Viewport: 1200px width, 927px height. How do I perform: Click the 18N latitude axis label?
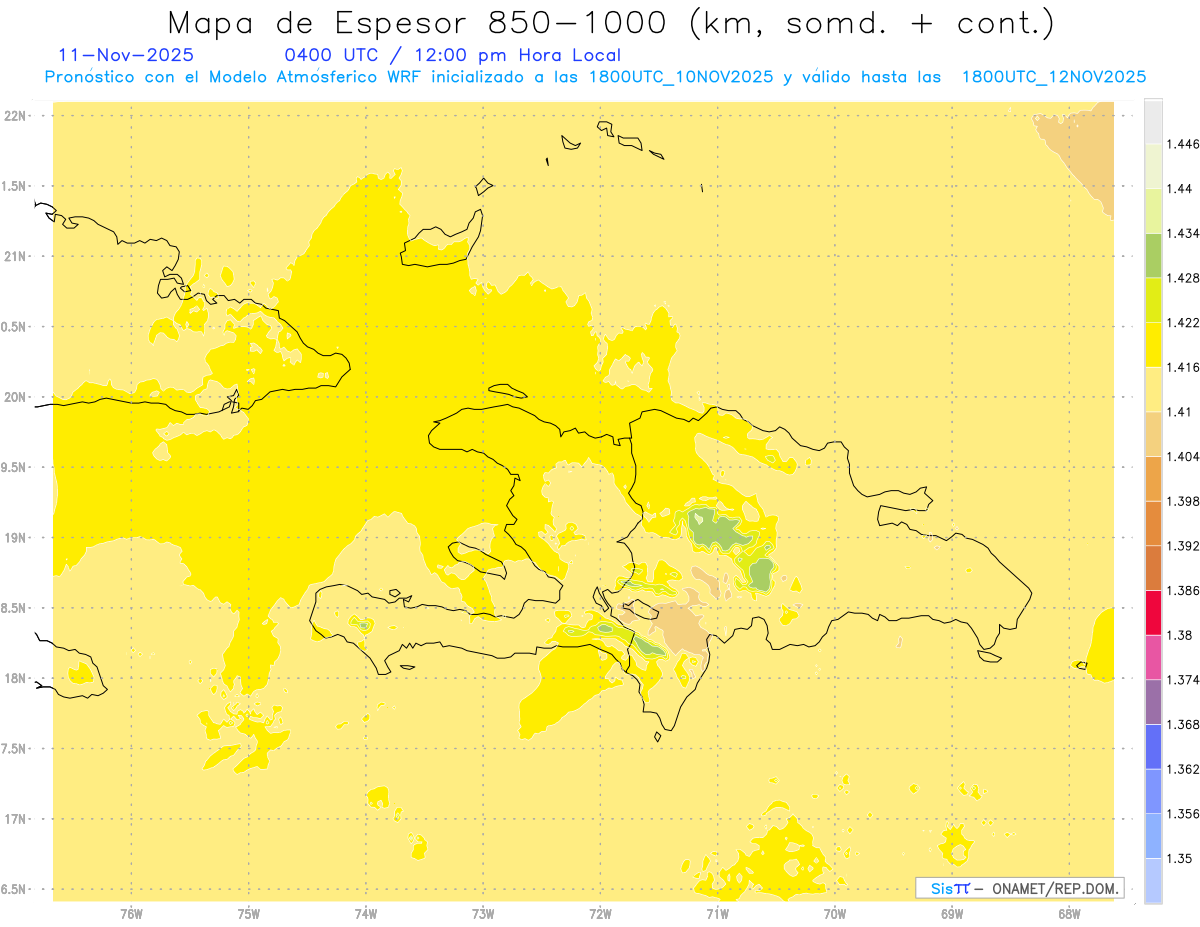[x=16, y=679]
